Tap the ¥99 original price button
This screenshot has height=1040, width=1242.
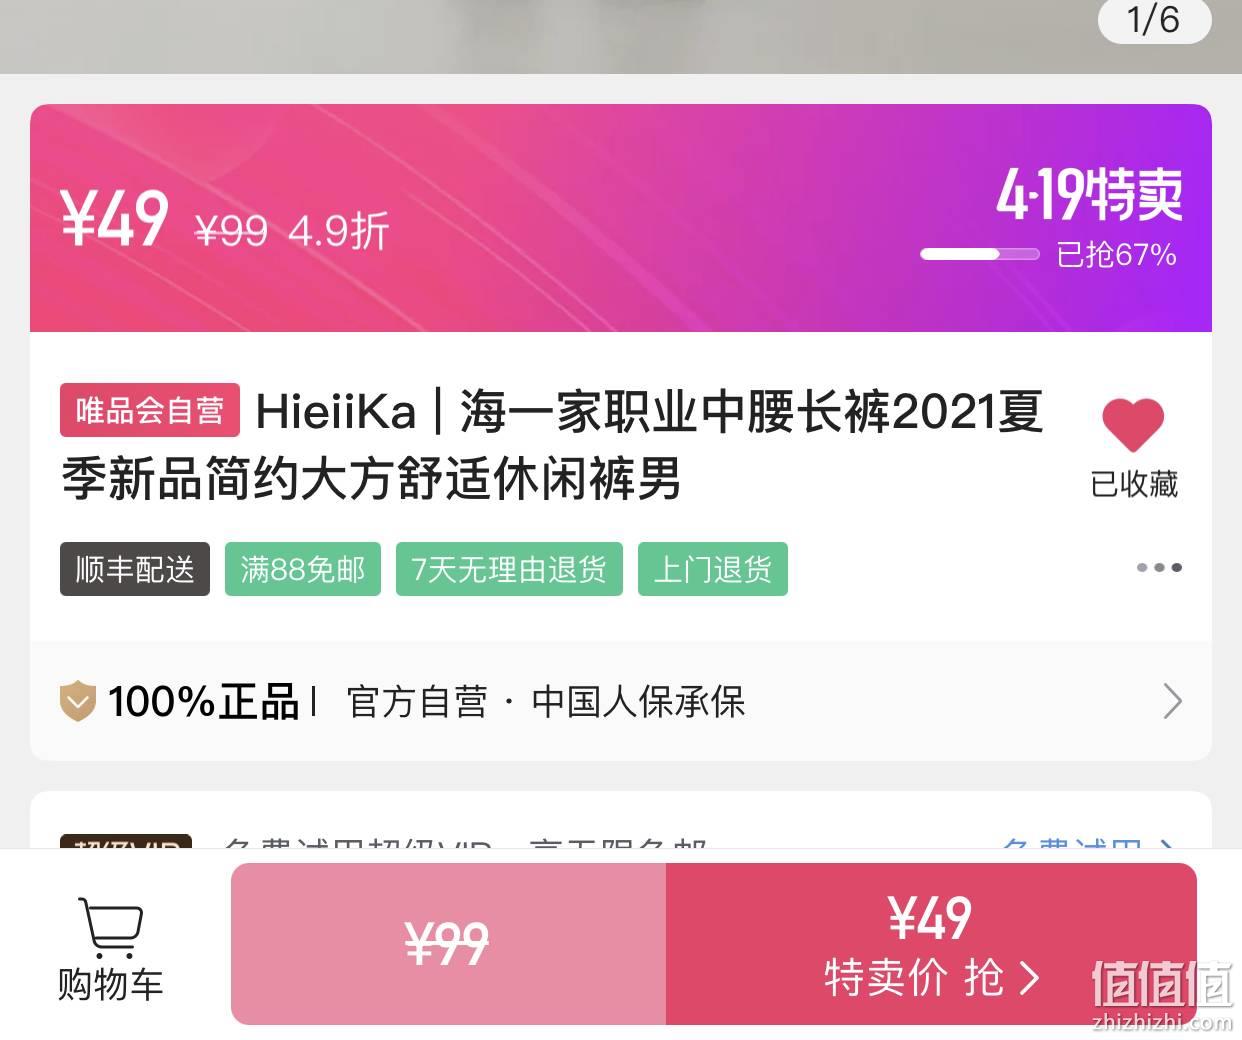tap(448, 944)
